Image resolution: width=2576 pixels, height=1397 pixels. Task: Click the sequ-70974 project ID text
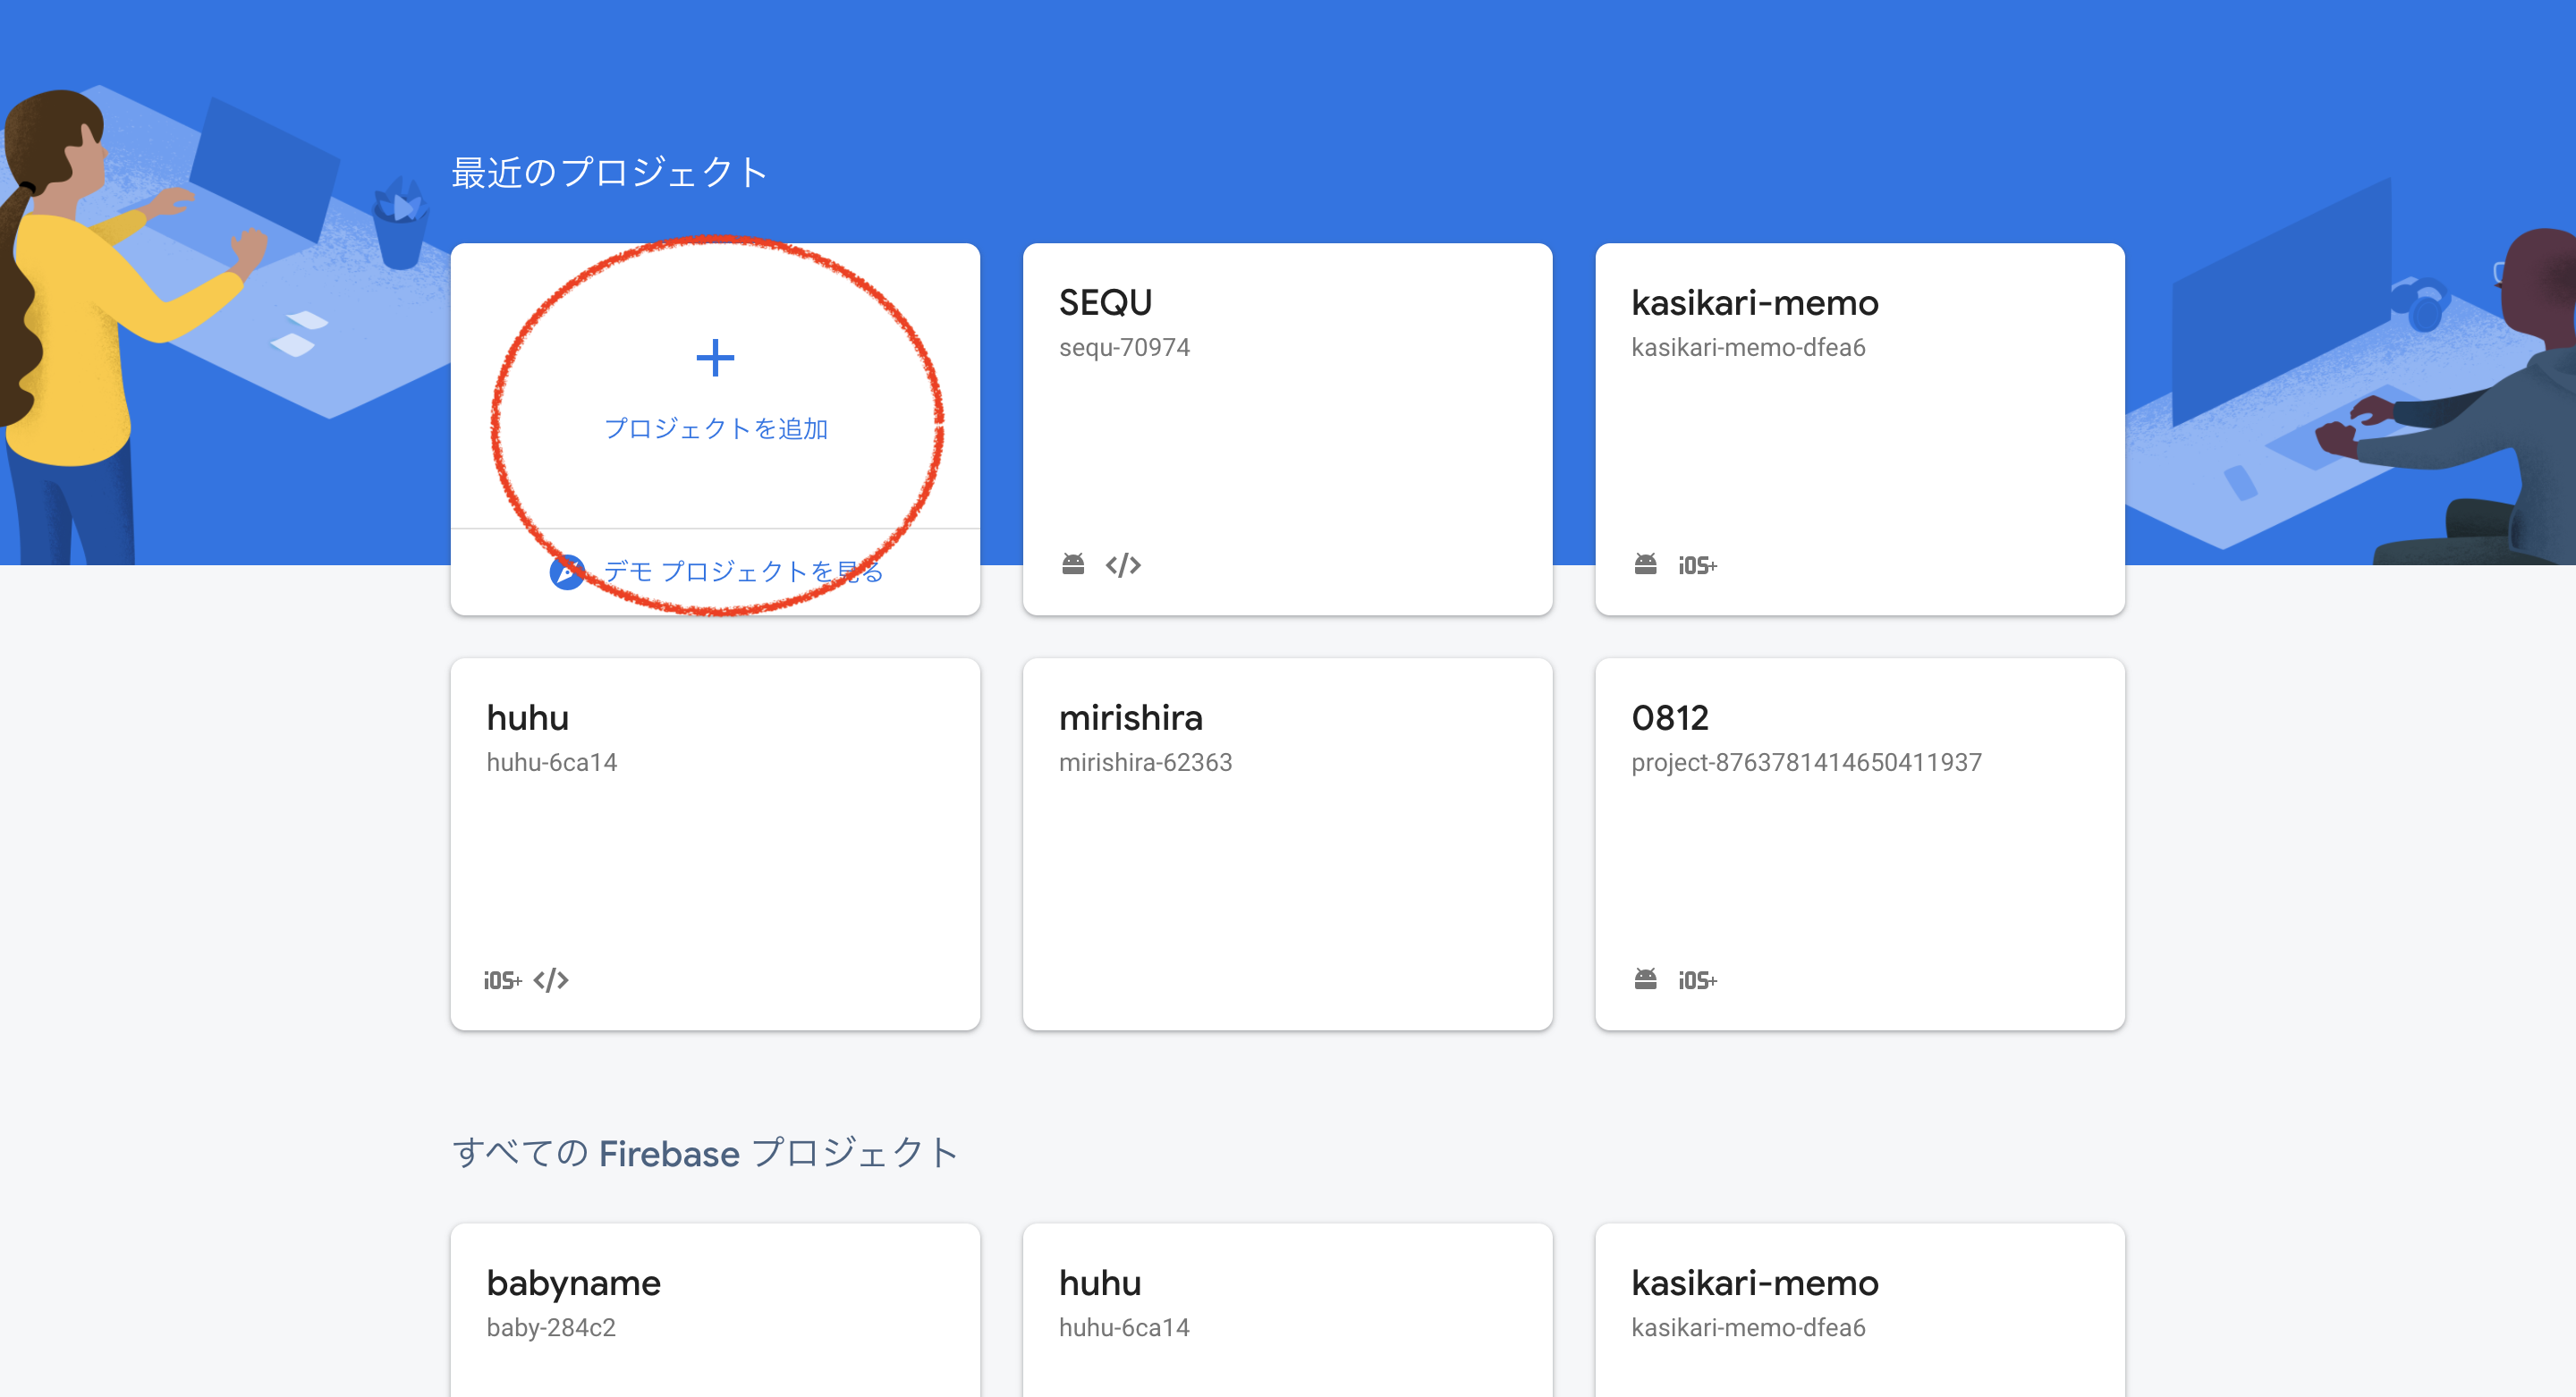tap(1124, 347)
